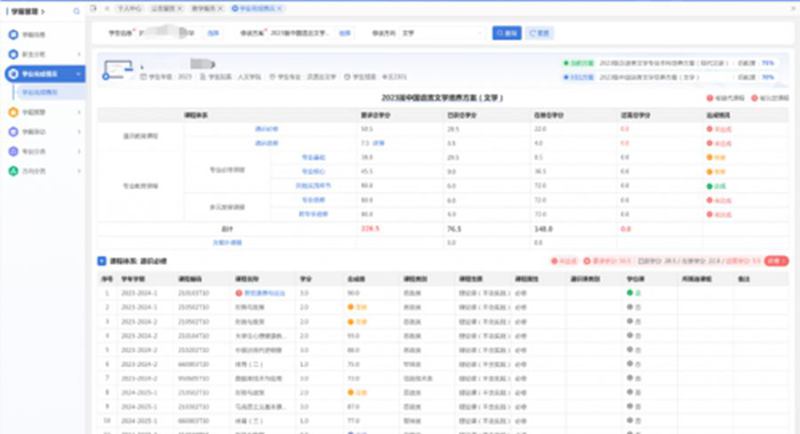Viewport: 800px width, 434px height.
Task: Click the orange 学籍预警 sidebar icon
Action: (13, 112)
